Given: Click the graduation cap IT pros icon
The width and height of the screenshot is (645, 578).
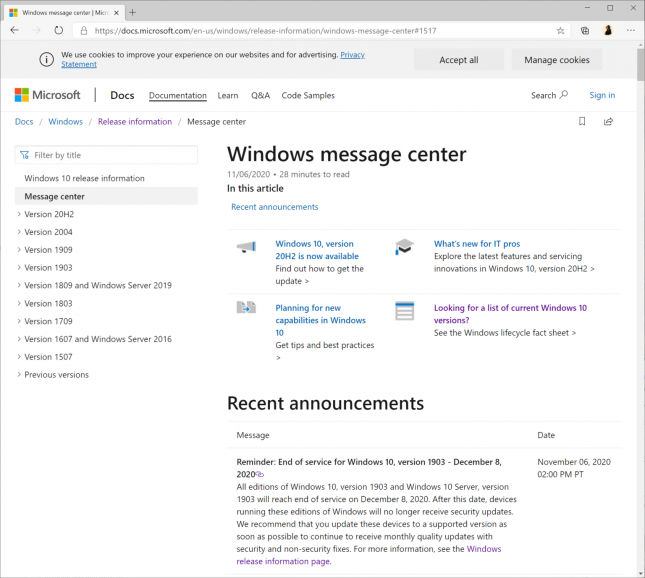Looking at the screenshot, I should click(404, 247).
